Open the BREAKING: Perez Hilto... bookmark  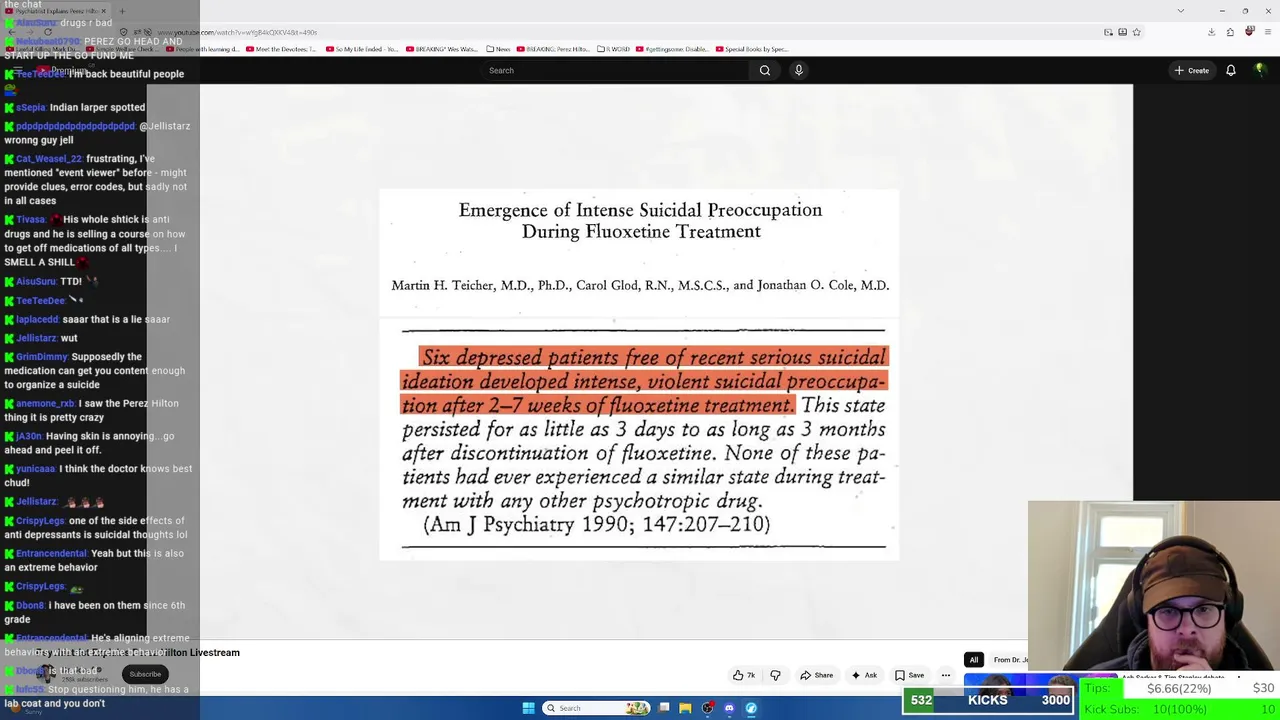[x=555, y=49]
